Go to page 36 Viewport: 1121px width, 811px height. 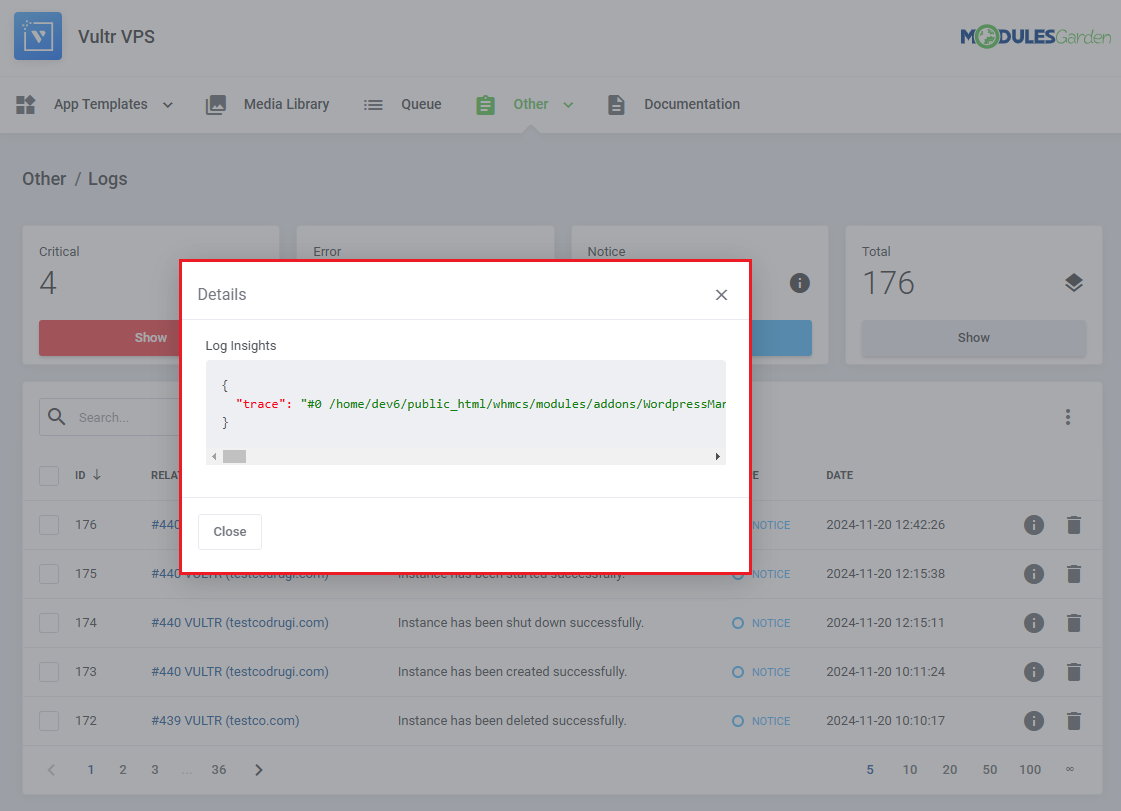click(x=219, y=770)
